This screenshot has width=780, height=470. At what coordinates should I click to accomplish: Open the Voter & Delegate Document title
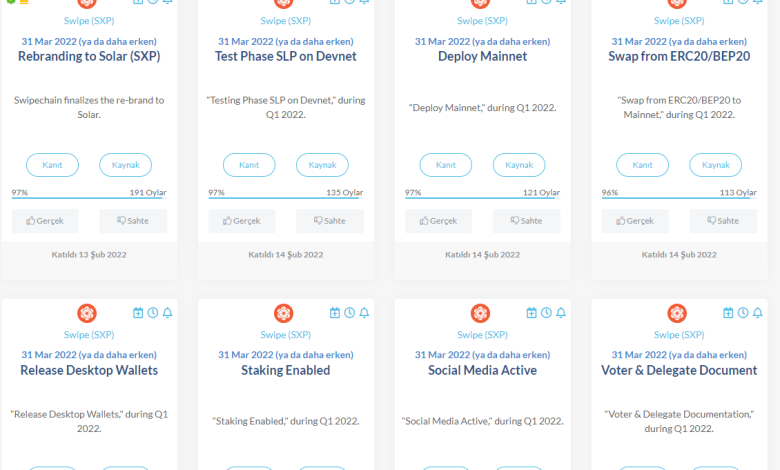(678, 370)
